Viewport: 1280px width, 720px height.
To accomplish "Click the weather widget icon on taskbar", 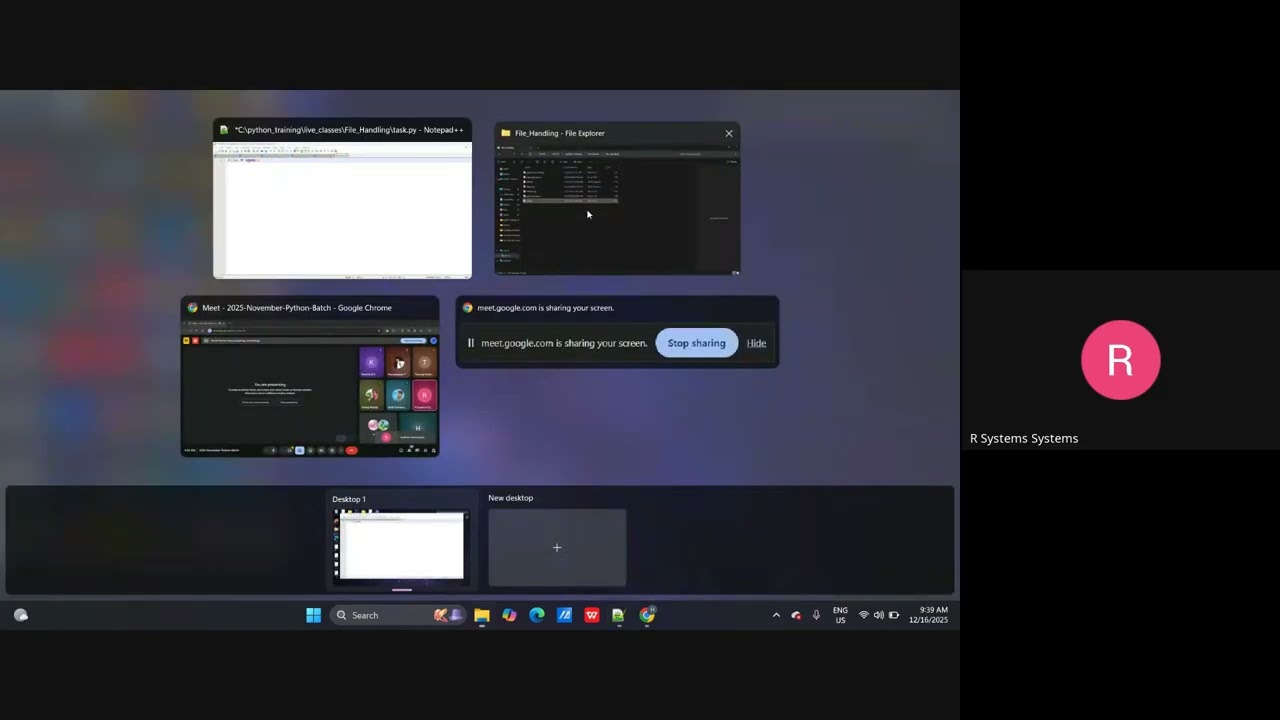I will point(21,615).
